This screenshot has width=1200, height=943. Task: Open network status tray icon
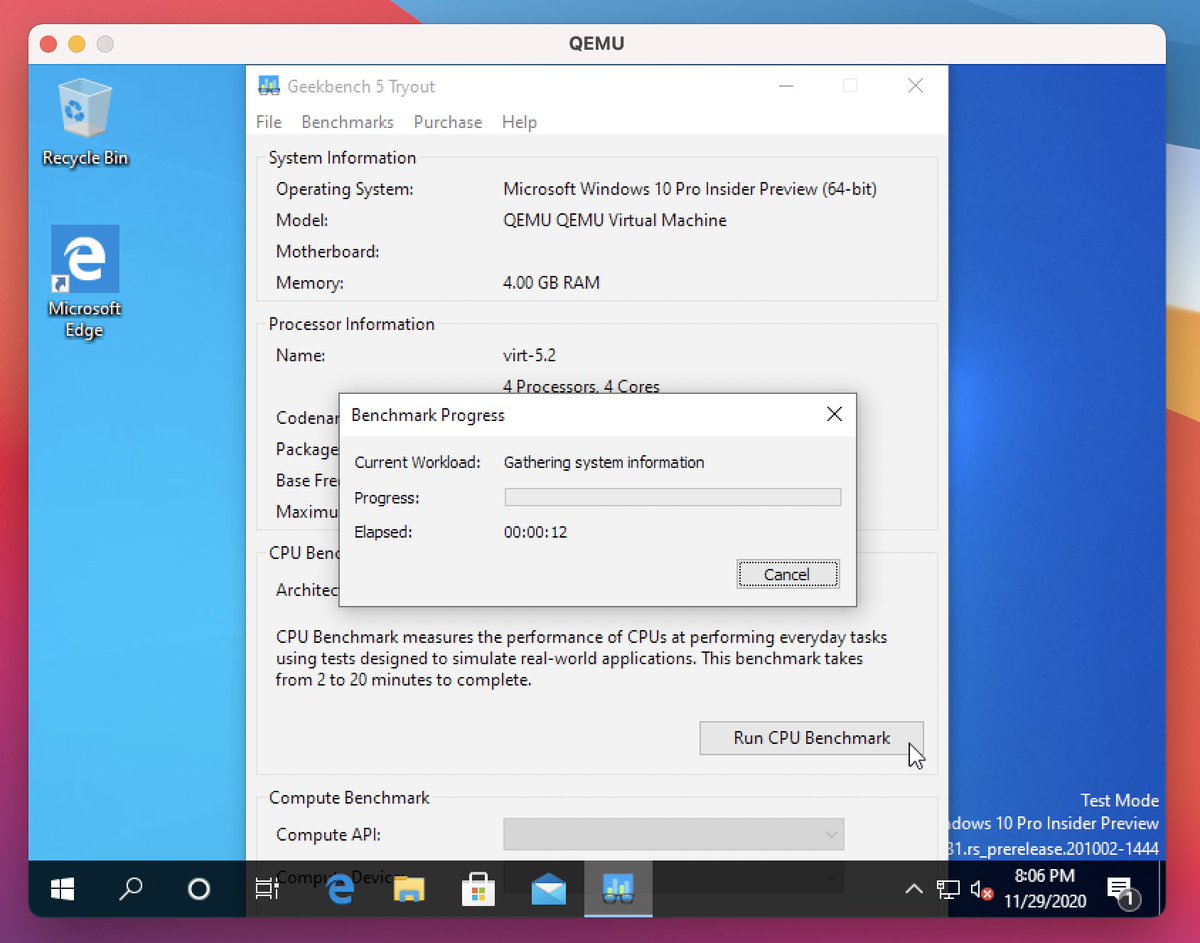click(x=947, y=888)
